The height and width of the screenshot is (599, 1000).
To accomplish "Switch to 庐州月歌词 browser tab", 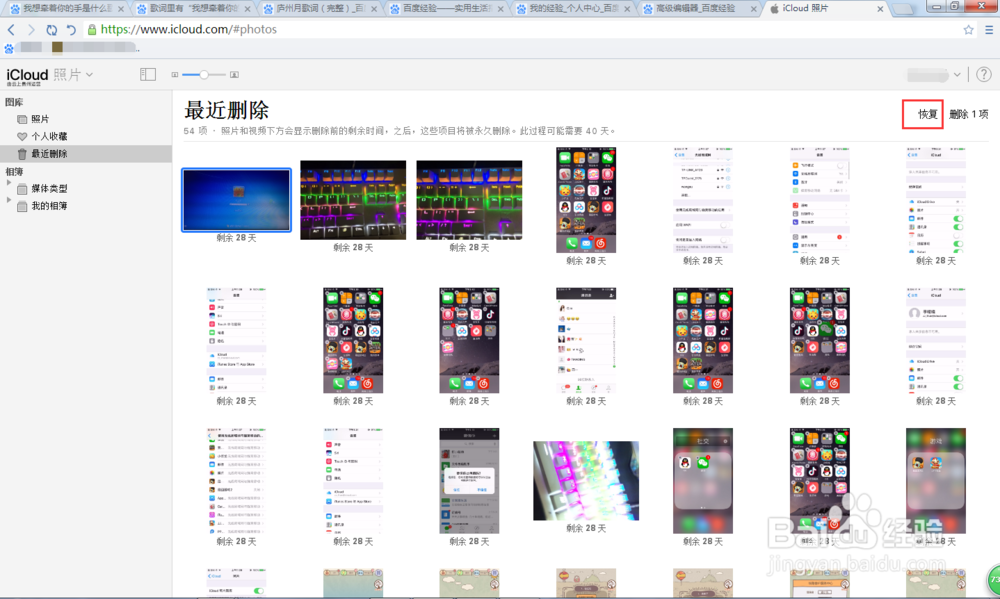I will click(x=319, y=8).
